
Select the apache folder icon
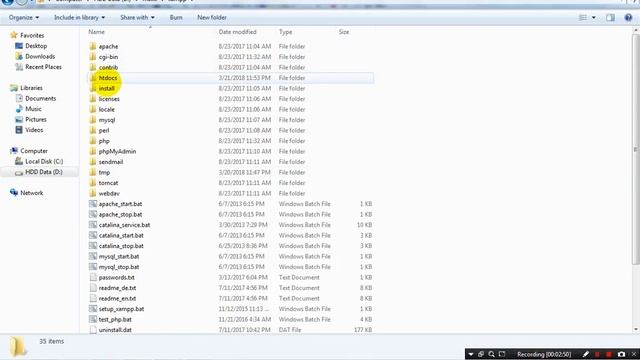point(93,46)
